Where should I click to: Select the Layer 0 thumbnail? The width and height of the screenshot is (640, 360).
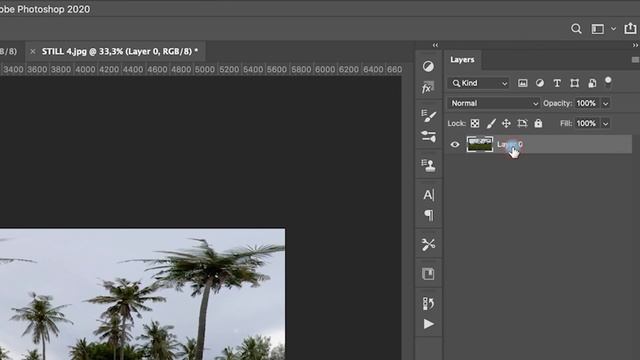click(x=480, y=144)
